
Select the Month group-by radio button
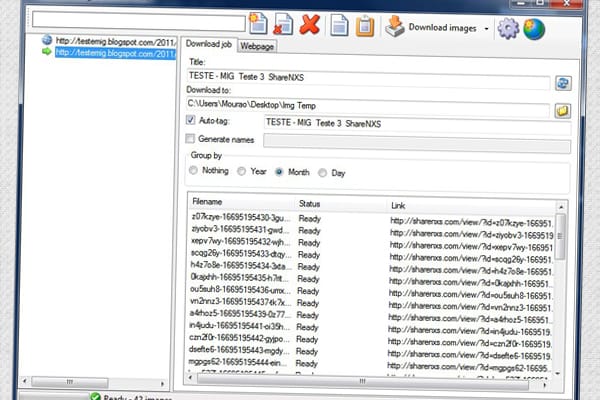pyautogui.click(x=279, y=172)
